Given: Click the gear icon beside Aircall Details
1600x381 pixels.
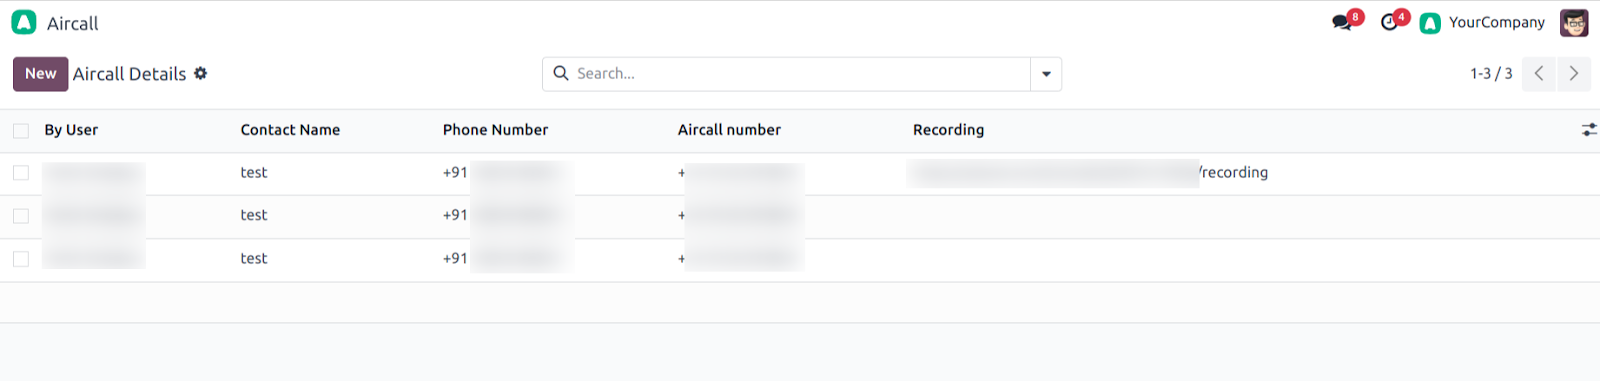Looking at the screenshot, I should coord(200,73).
